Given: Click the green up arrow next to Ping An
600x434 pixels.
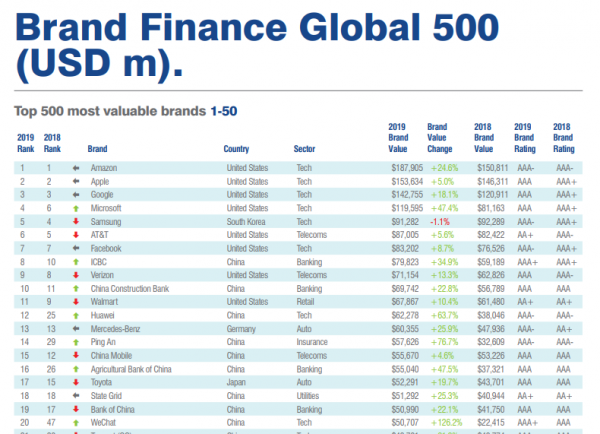Looking at the screenshot, I should click(76, 343).
